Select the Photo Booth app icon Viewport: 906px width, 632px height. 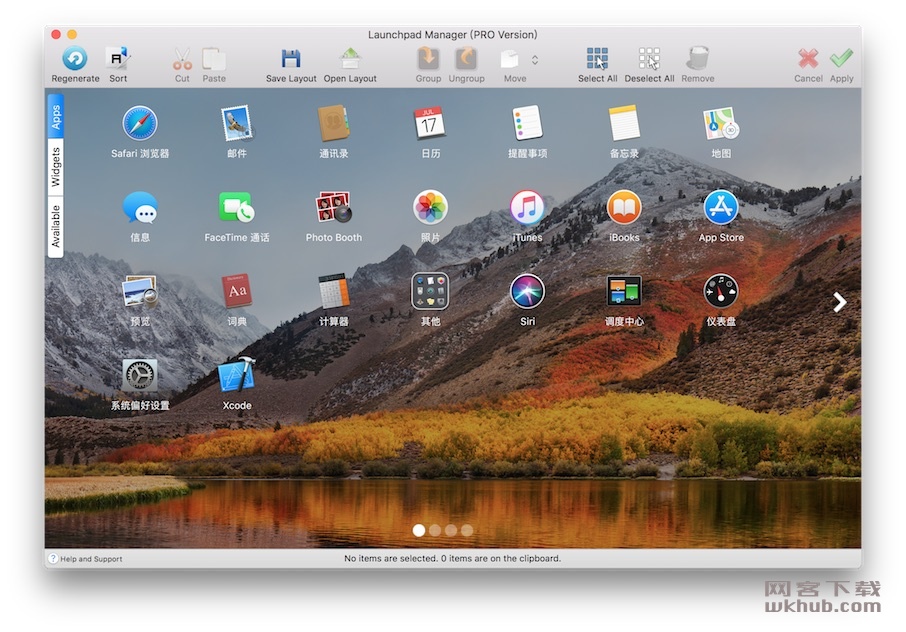[333, 207]
